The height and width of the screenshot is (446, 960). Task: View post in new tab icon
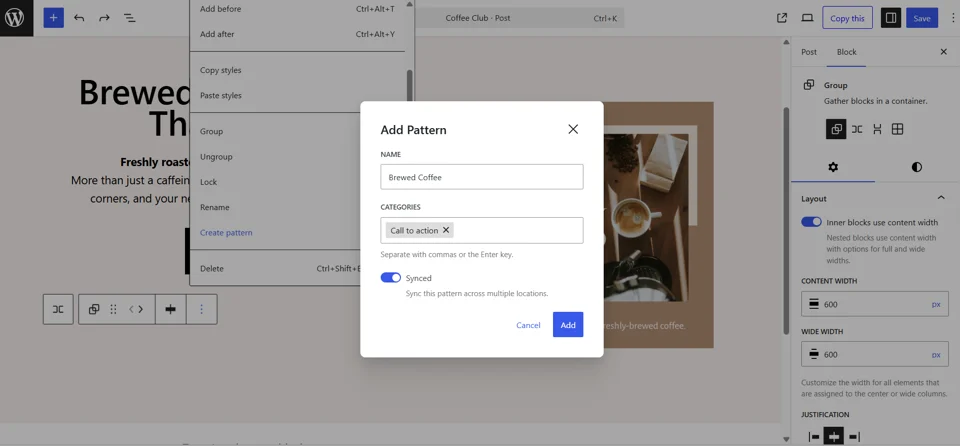tap(782, 18)
